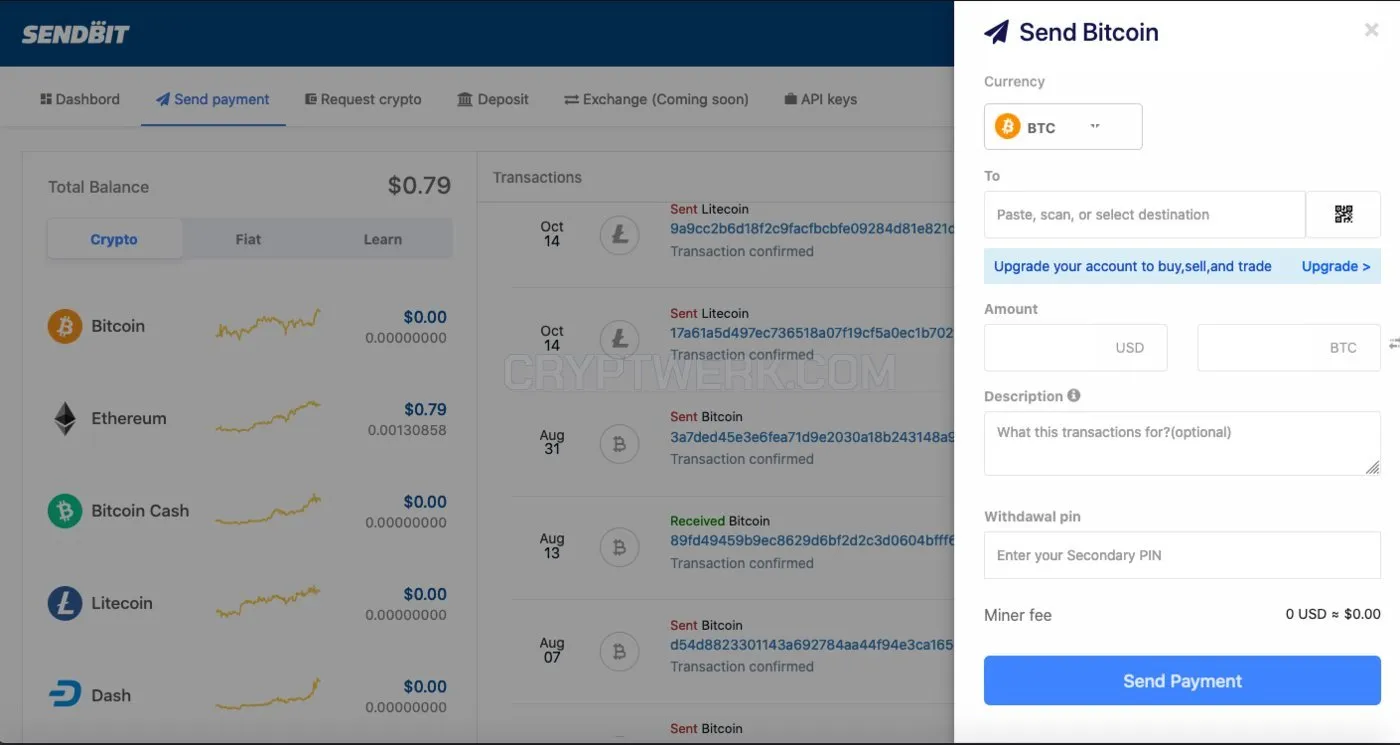Click Litecoin icon of 17a61a5d transaction

pos(619,340)
